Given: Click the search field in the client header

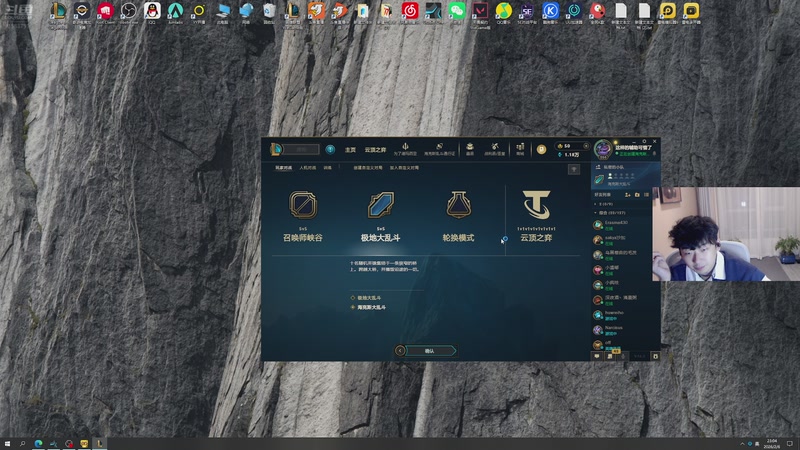Looking at the screenshot, I should click(x=301, y=149).
